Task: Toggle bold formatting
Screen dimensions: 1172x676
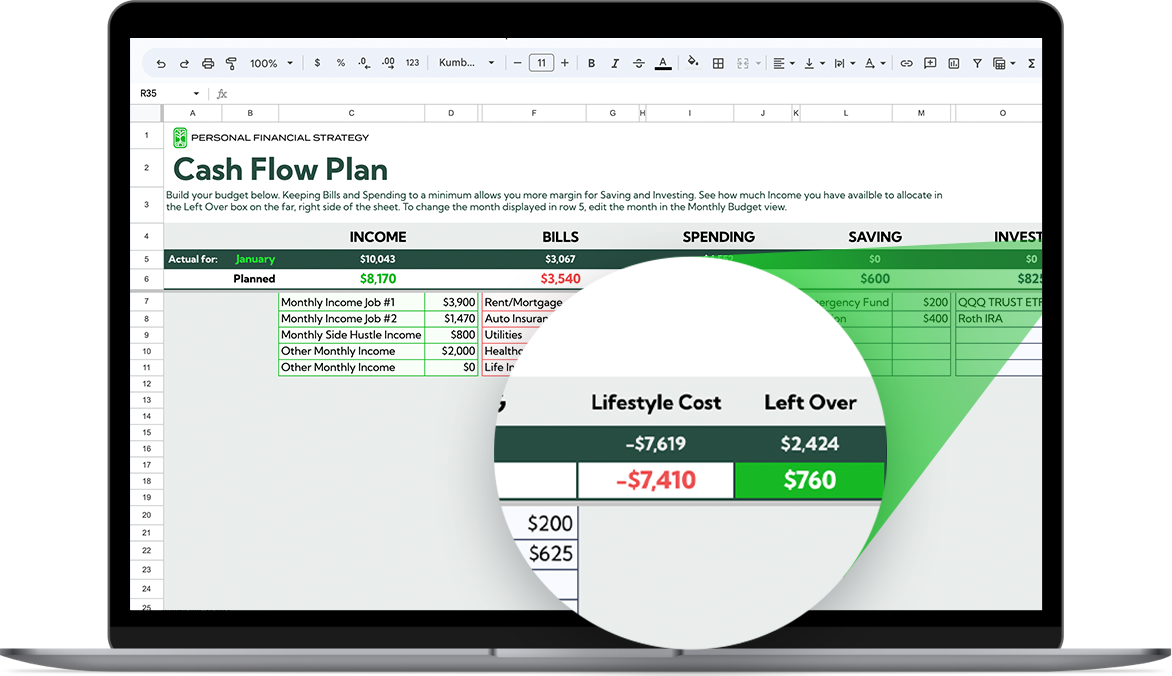Action: 591,64
